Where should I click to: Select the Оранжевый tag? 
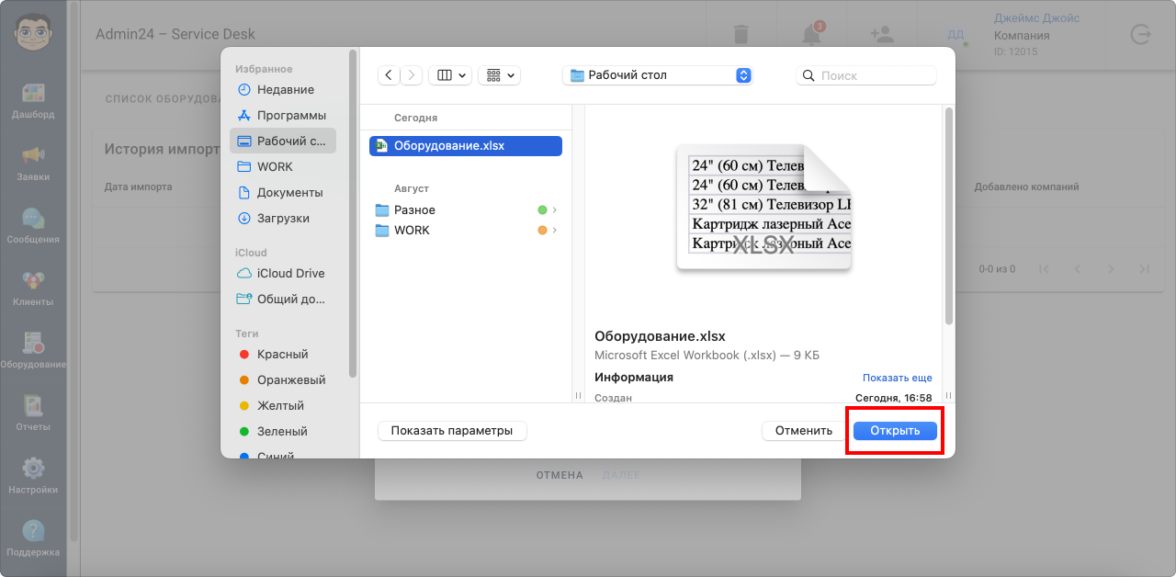[283, 380]
